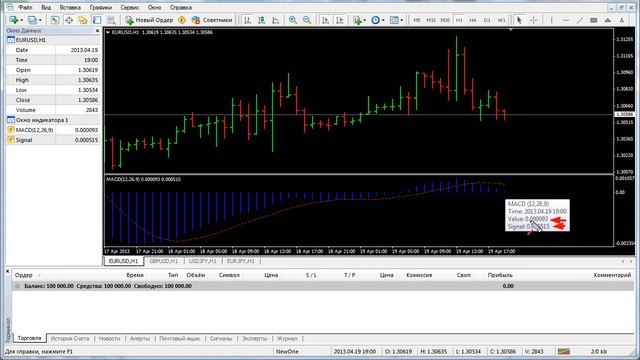Click the Templates toolbar icon
The height and width of the screenshot is (360, 640).
click(x=394, y=20)
